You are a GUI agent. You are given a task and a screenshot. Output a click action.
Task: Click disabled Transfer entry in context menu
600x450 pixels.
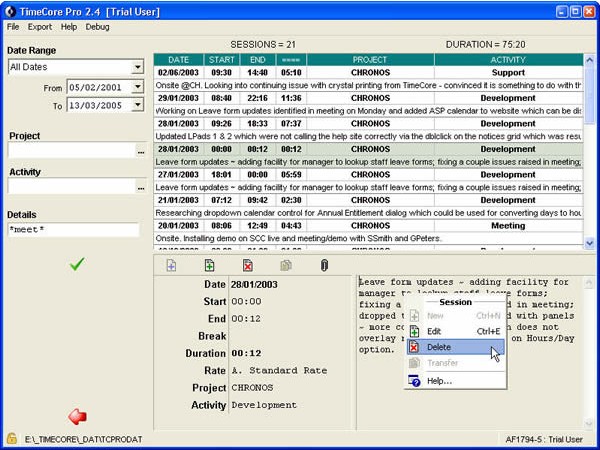[x=456, y=363]
